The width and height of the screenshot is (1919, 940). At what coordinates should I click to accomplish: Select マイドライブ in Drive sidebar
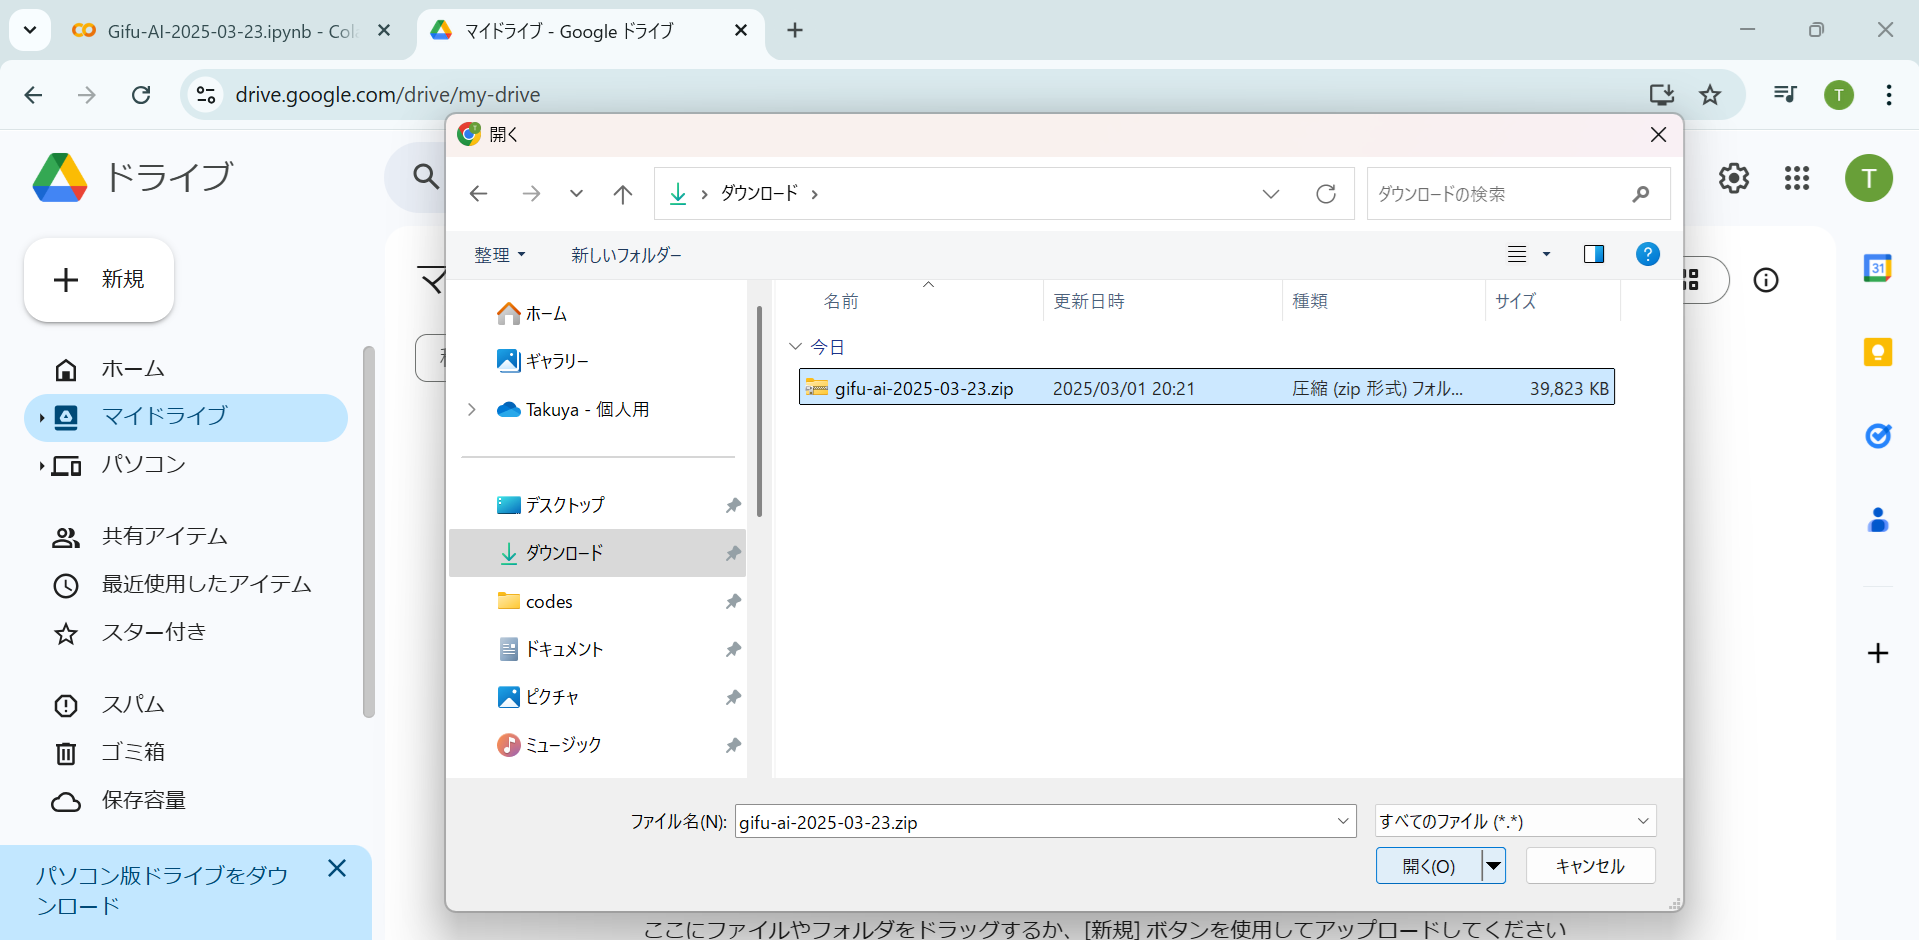coord(186,417)
